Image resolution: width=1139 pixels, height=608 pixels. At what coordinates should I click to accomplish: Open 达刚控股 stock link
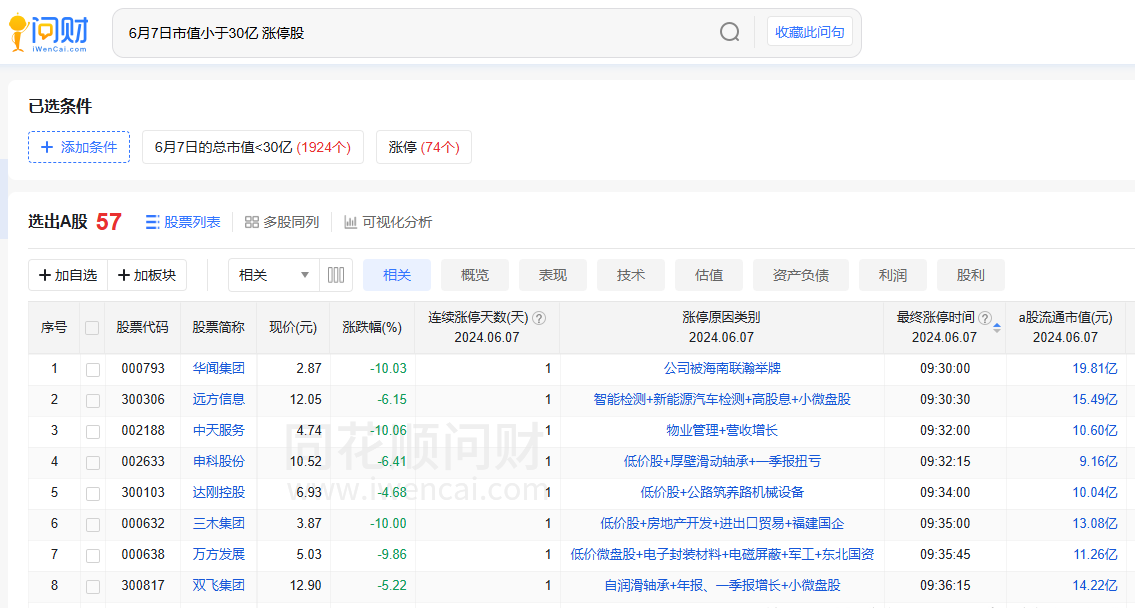point(219,493)
